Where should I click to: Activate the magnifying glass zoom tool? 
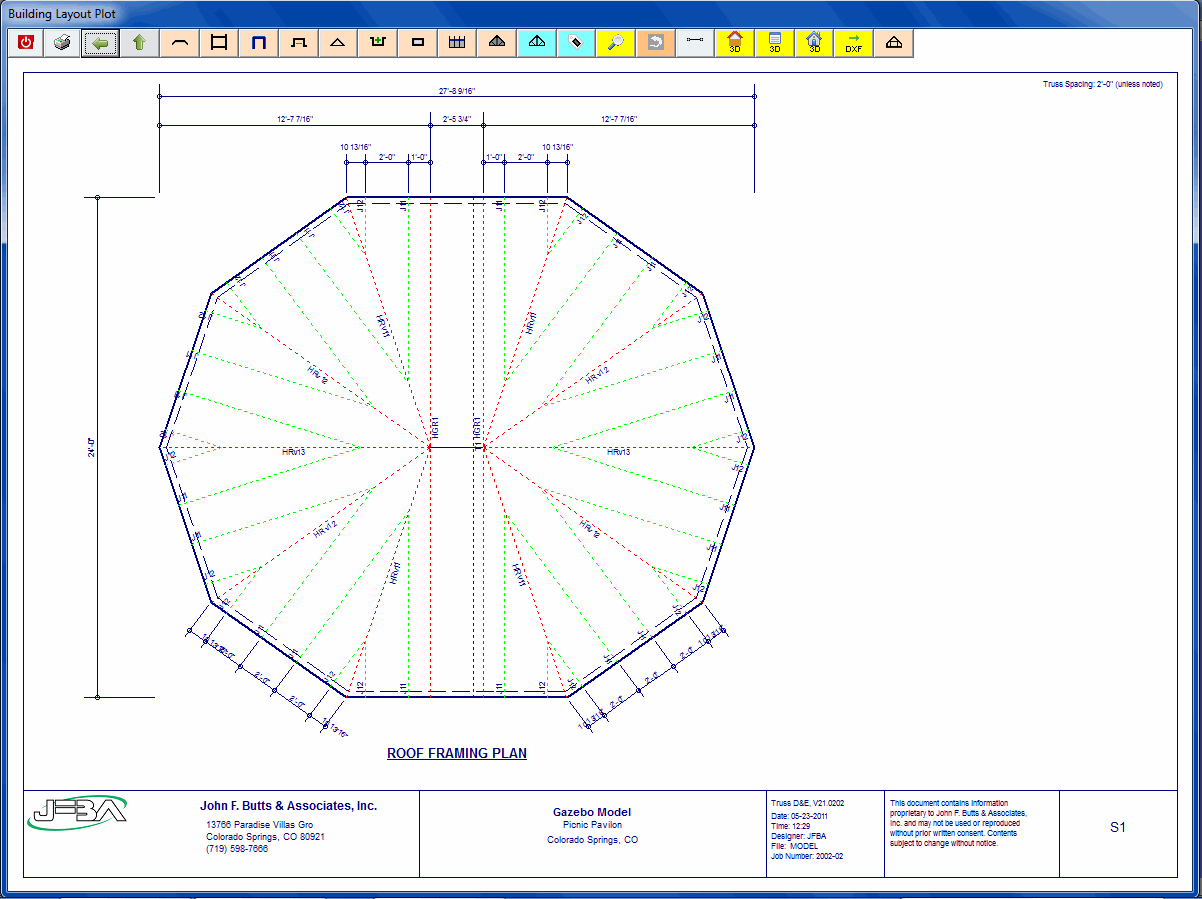click(x=616, y=43)
